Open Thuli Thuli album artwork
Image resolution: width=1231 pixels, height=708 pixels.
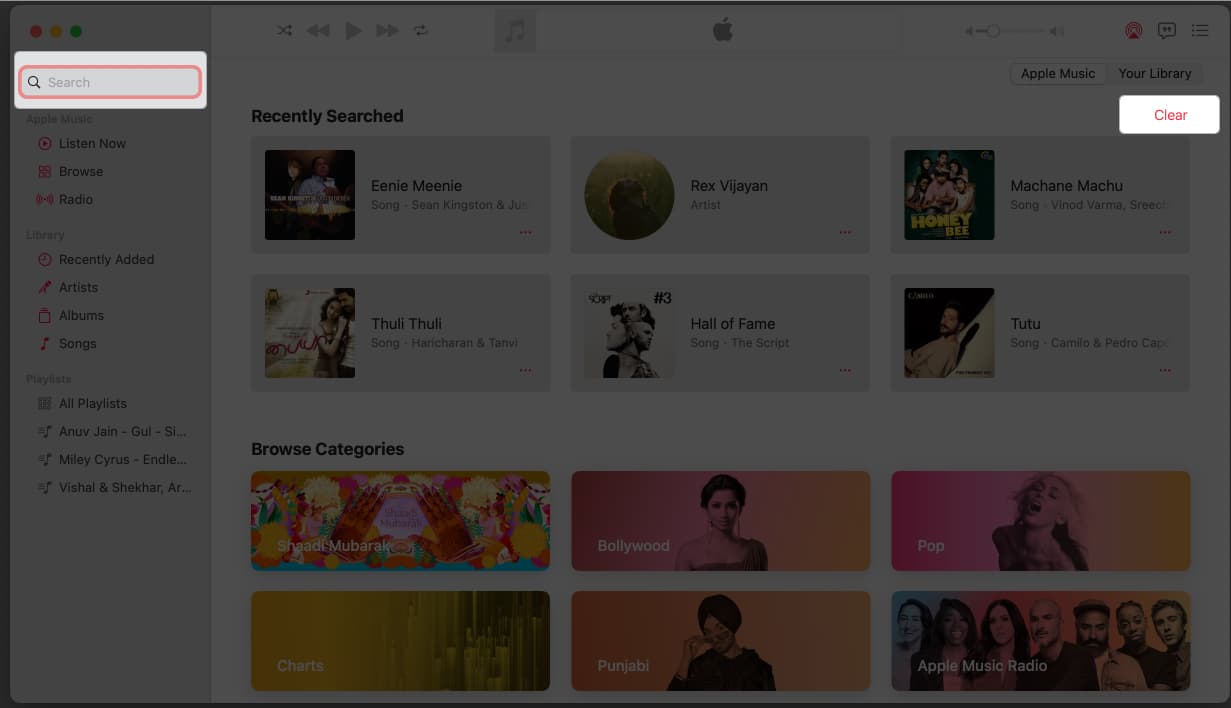[310, 333]
